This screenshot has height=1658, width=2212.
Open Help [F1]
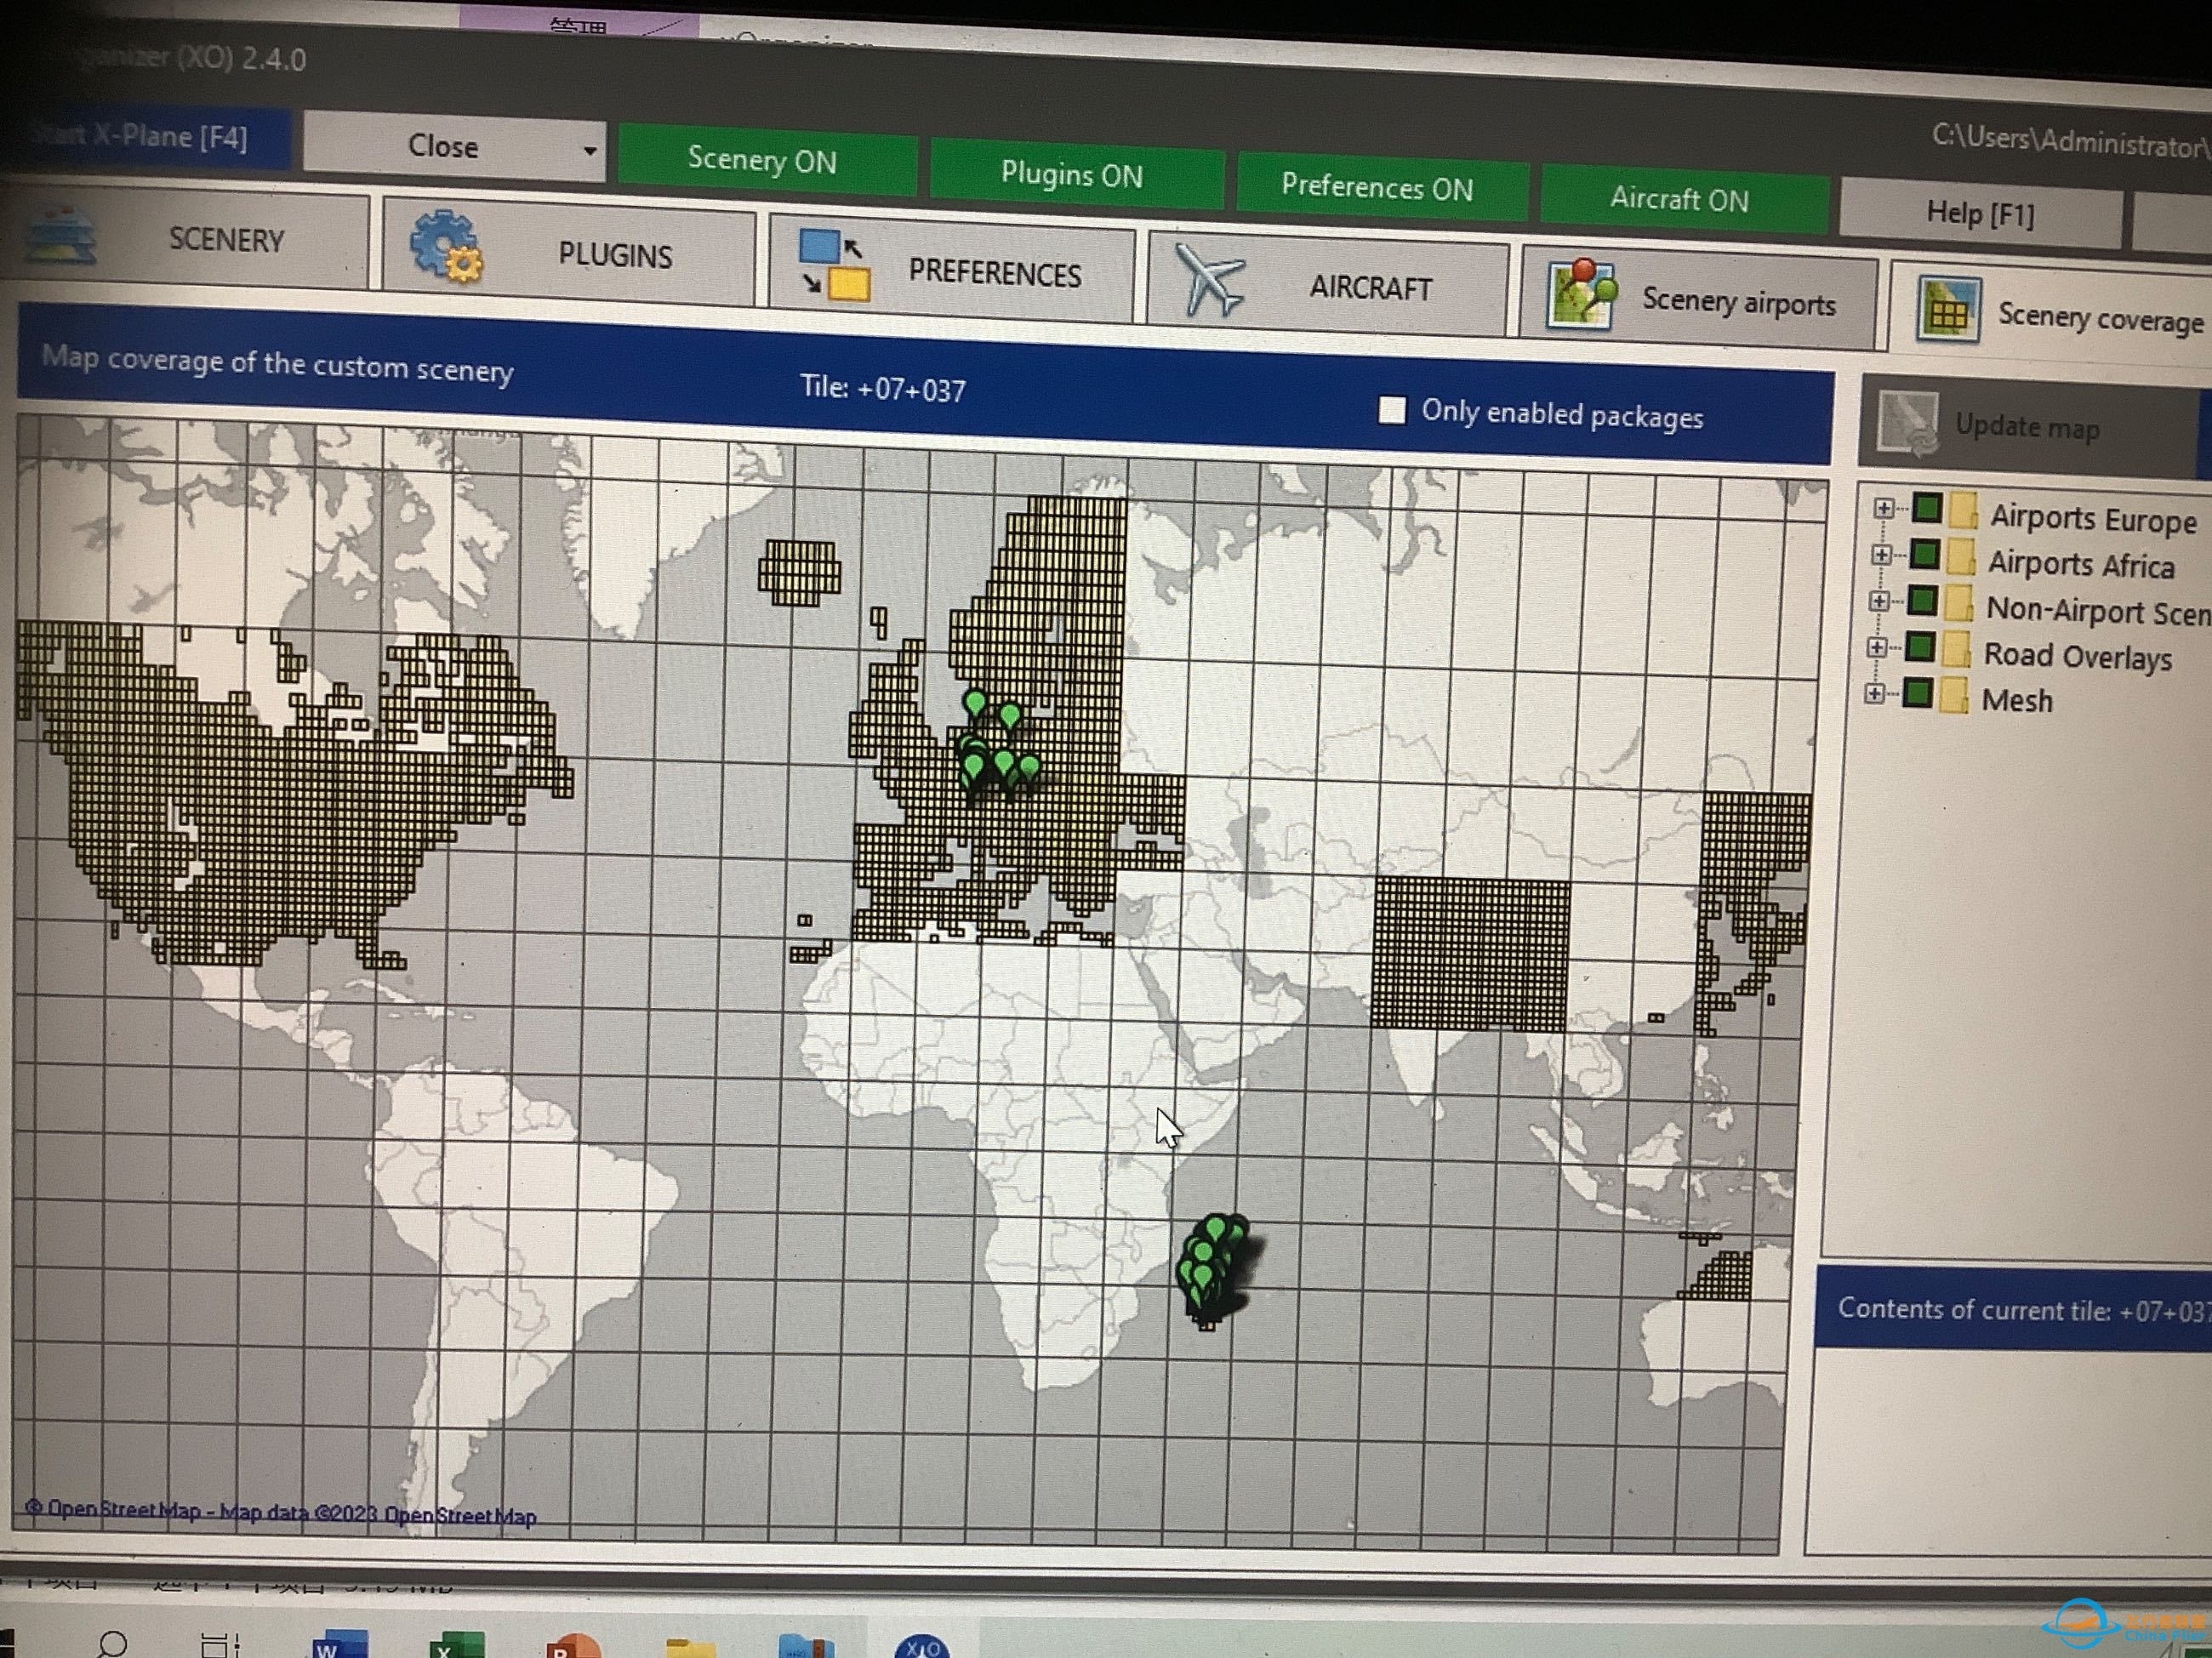(1980, 213)
